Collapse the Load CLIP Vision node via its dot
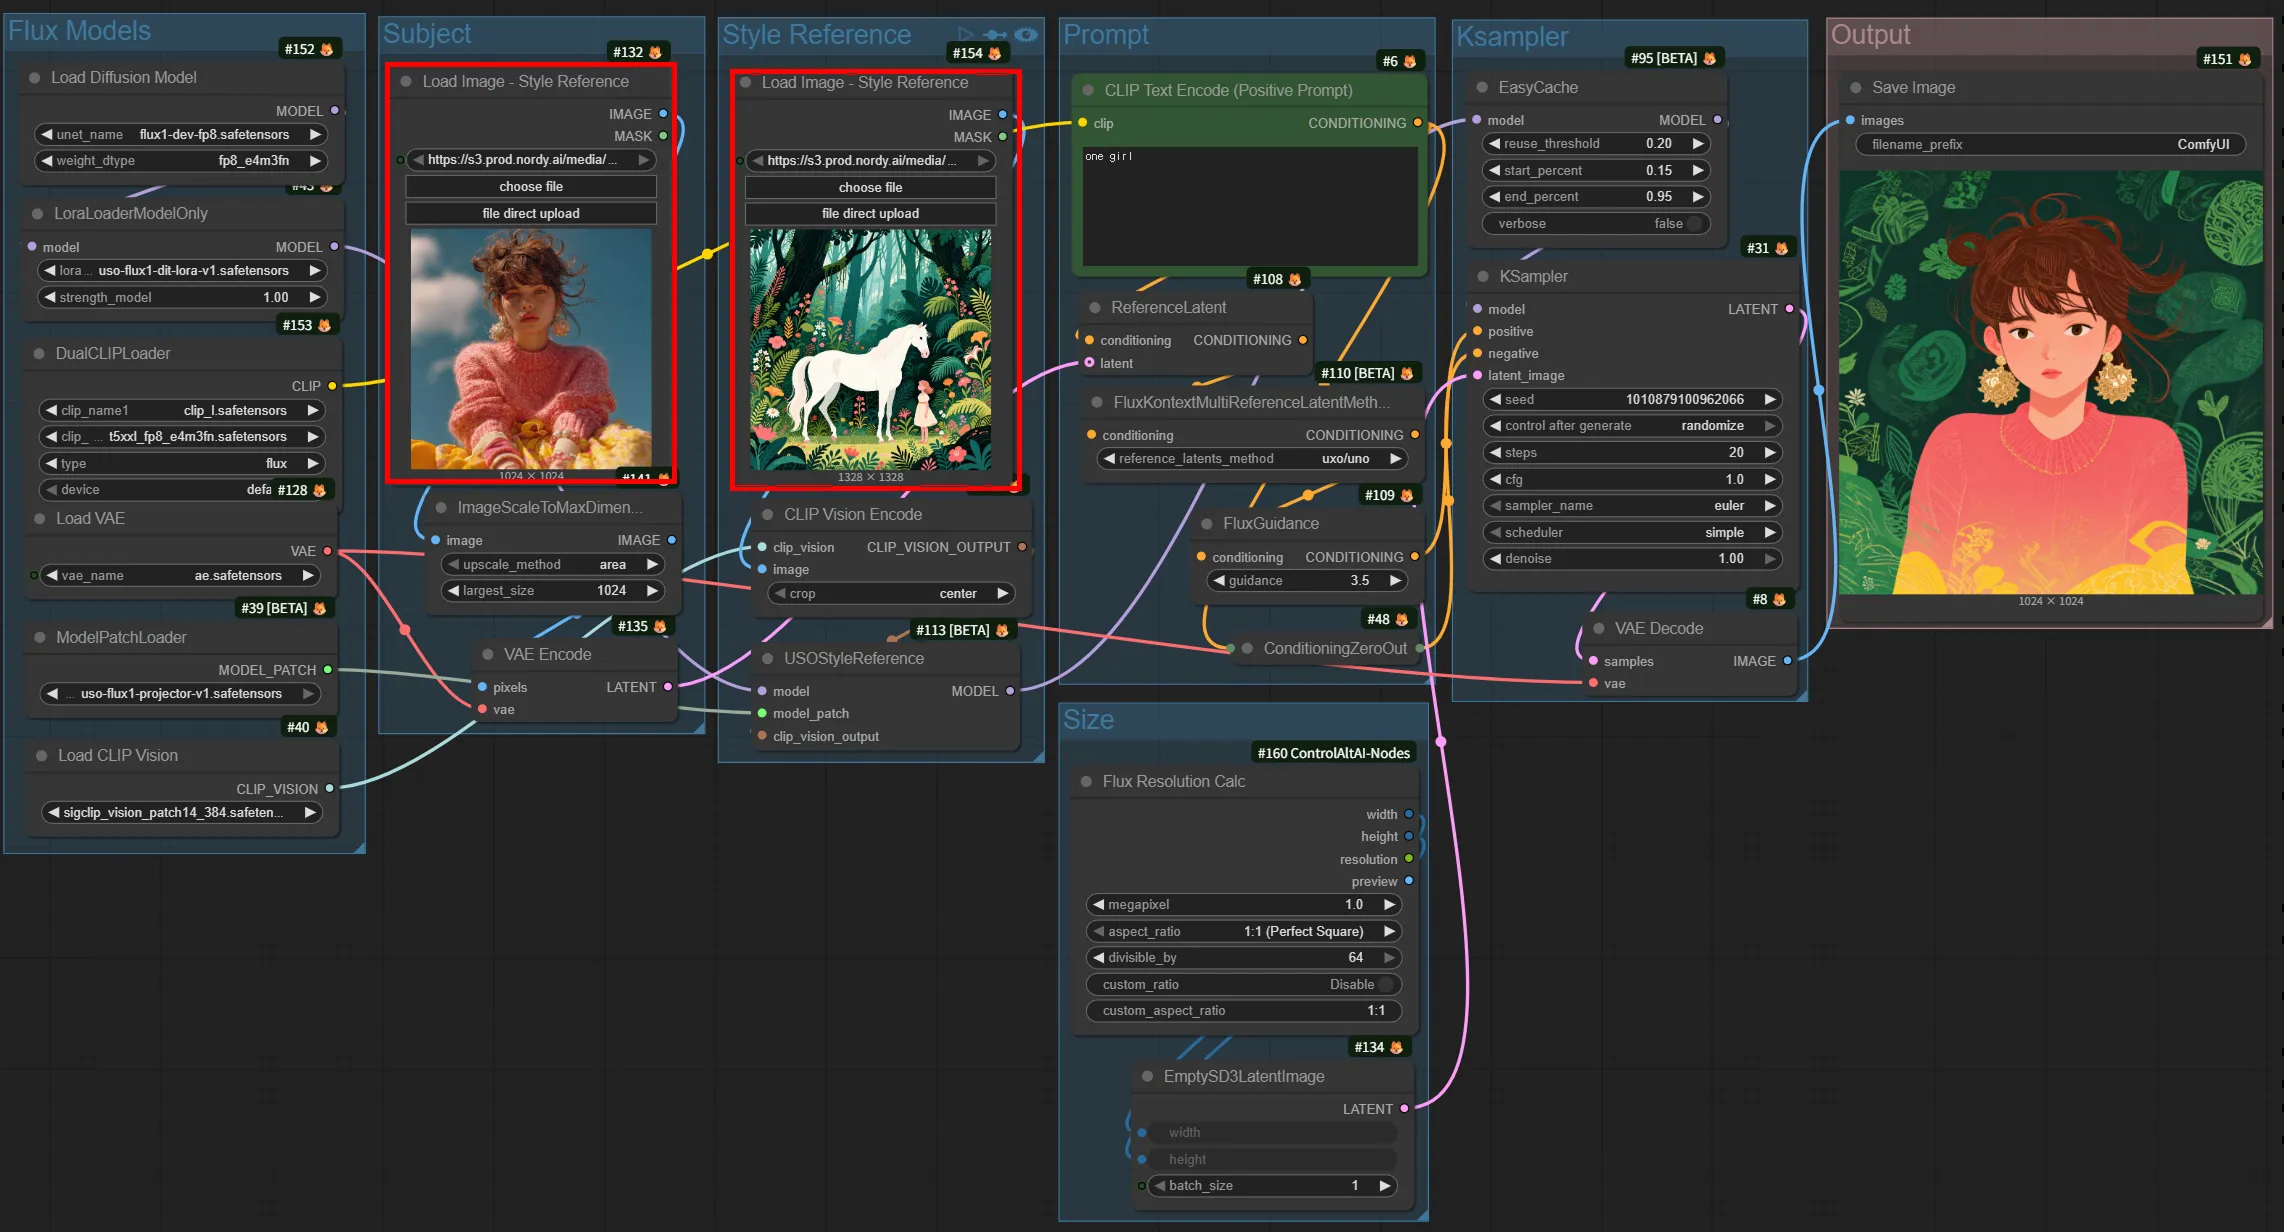2284x1232 pixels. tap(41, 756)
